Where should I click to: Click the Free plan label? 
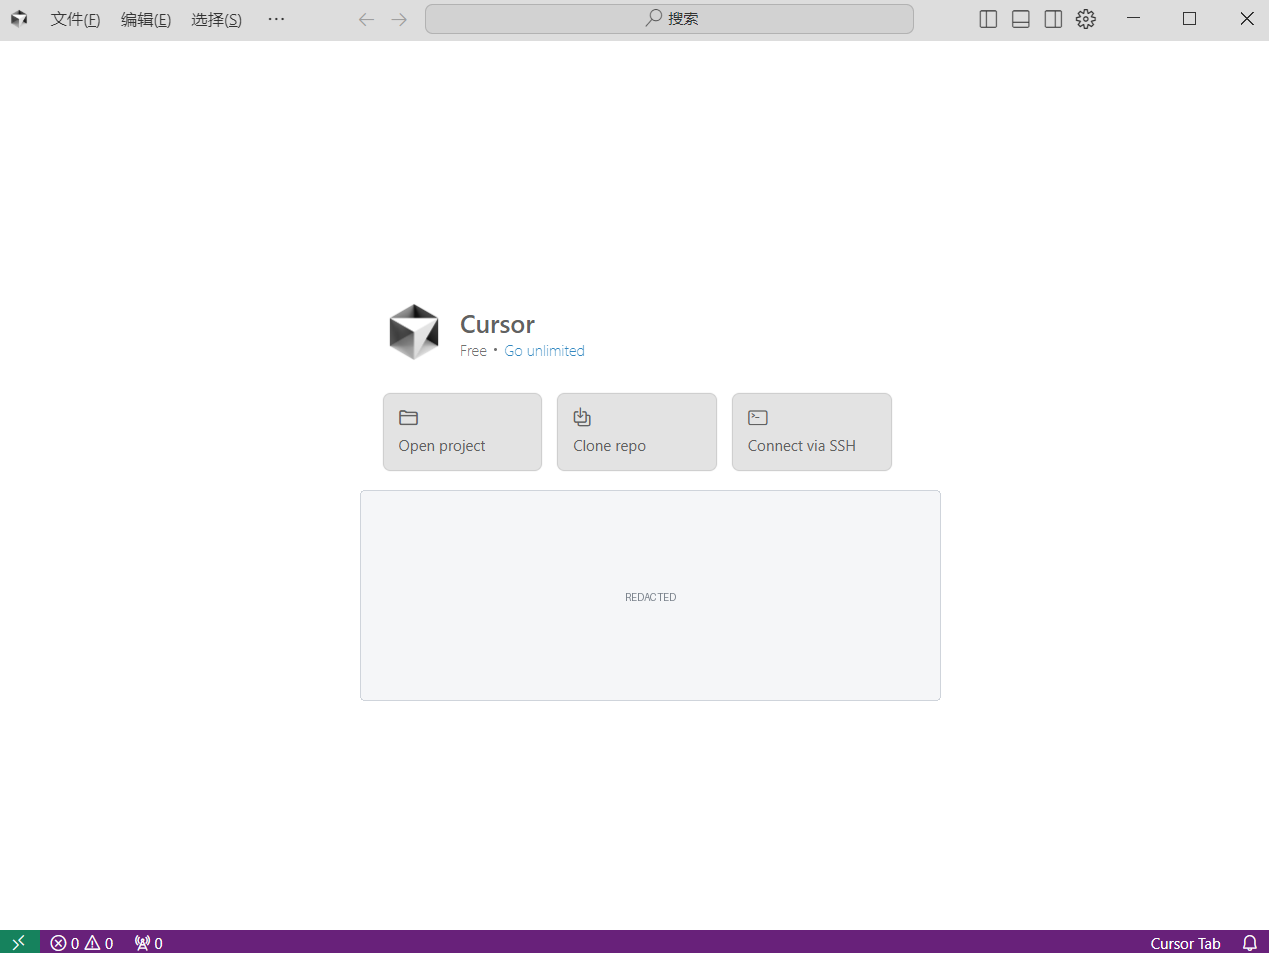pyautogui.click(x=473, y=351)
